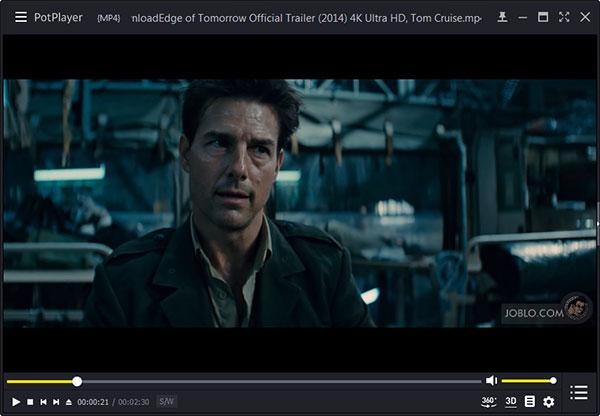Switch to fullscreen mode icon
Image resolution: width=600 pixels, height=416 pixels.
[564, 17]
